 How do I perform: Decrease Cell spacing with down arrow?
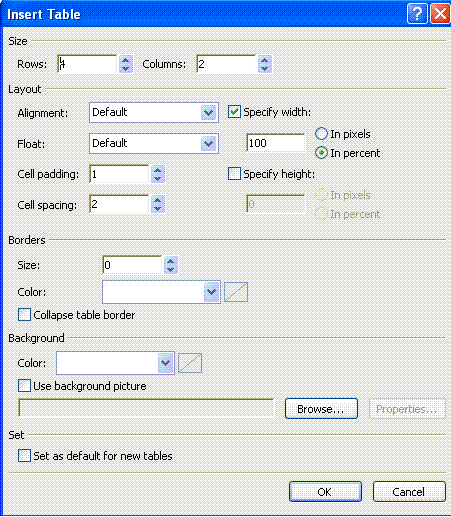tap(157, 209)
